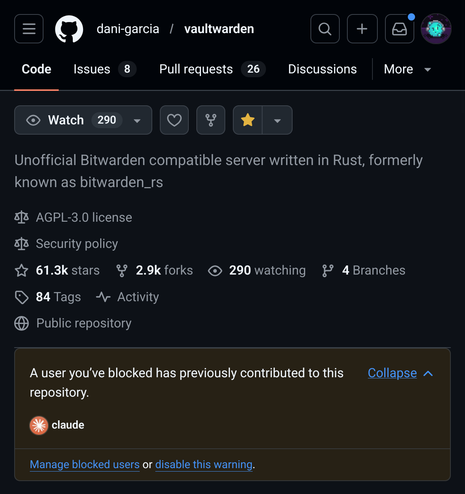465x494 pixels.
Task: Open the search magnifier button
Action: [x=325, y=29]
